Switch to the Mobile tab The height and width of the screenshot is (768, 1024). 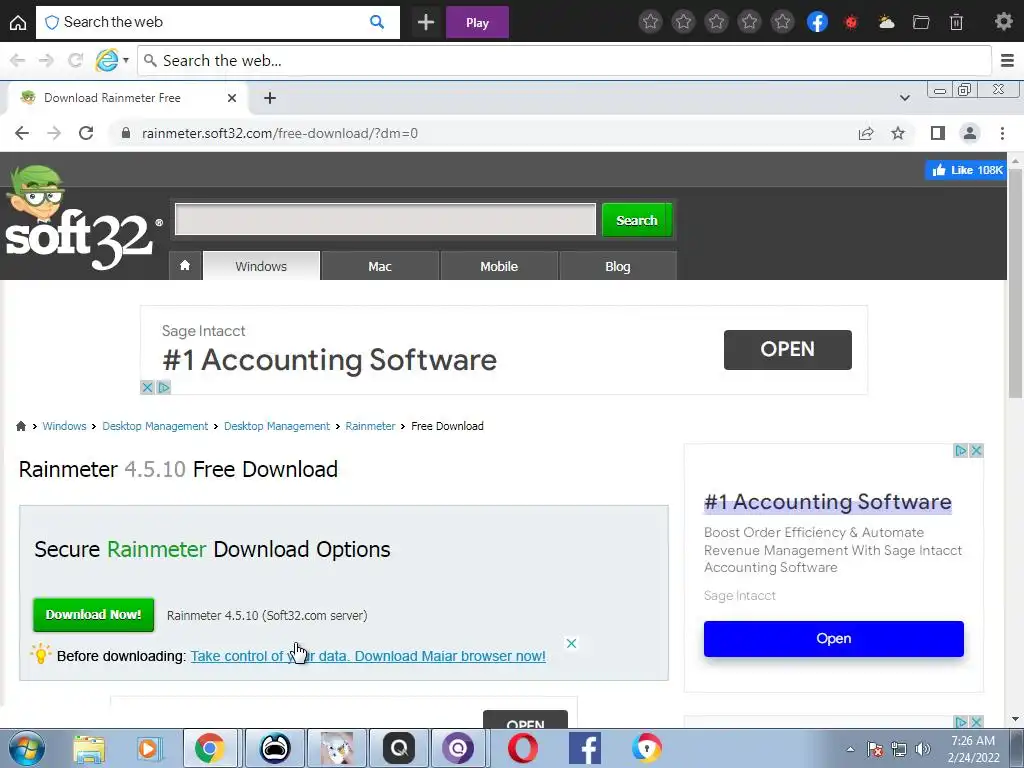499,266
